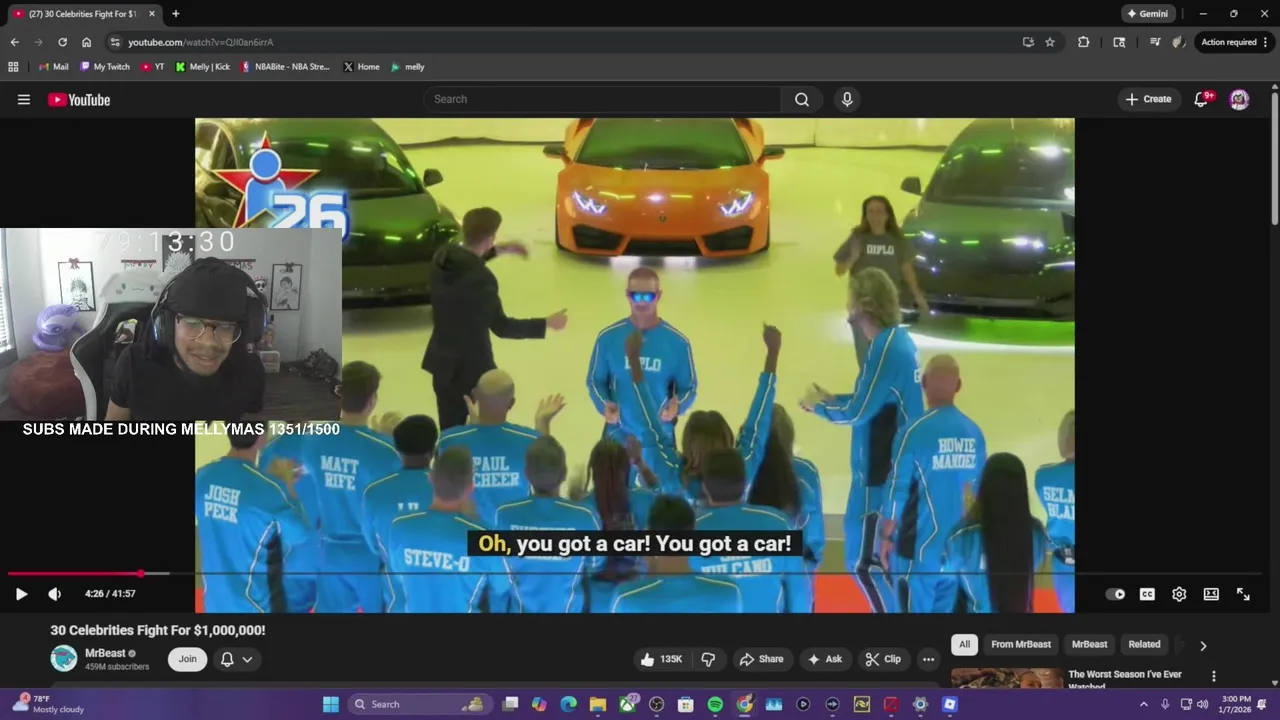Open the YouTube guide hamburger menu
The width and height of the screenshot is (1280, 720).
(x=24, y=99)
